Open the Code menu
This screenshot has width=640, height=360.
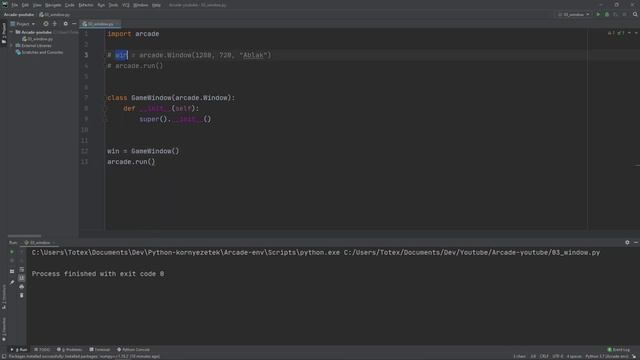coord(70,5)
